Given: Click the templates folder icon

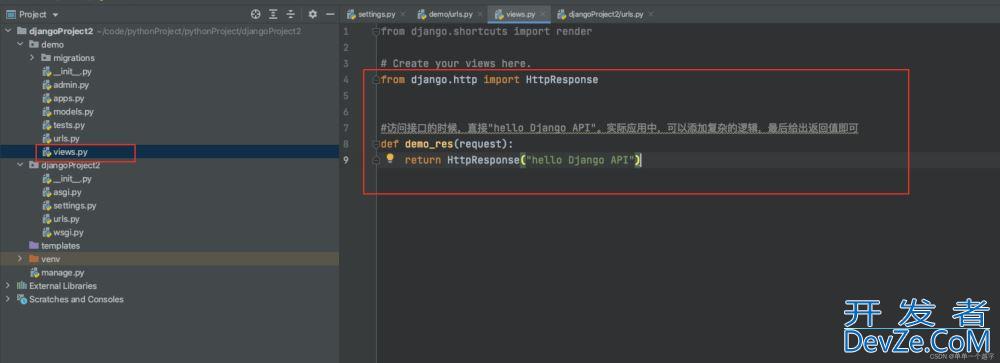Looking at the screenshot, I should point(34,246).
